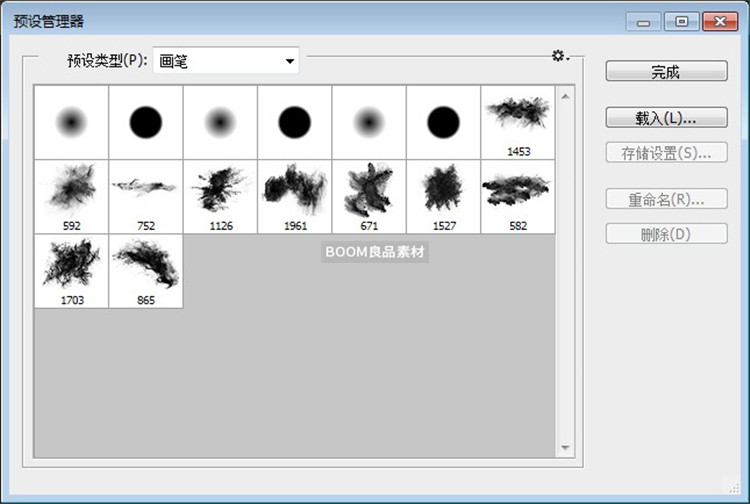Screen dimensions: 750x504
Task: Click the 完成 (Done) button
Action: coord(666,71)
